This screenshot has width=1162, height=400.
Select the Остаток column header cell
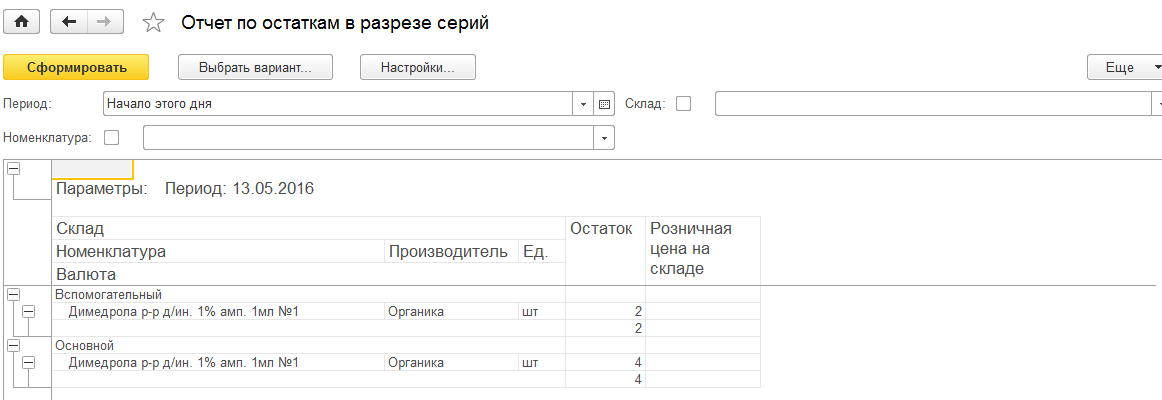click(605, 250)
